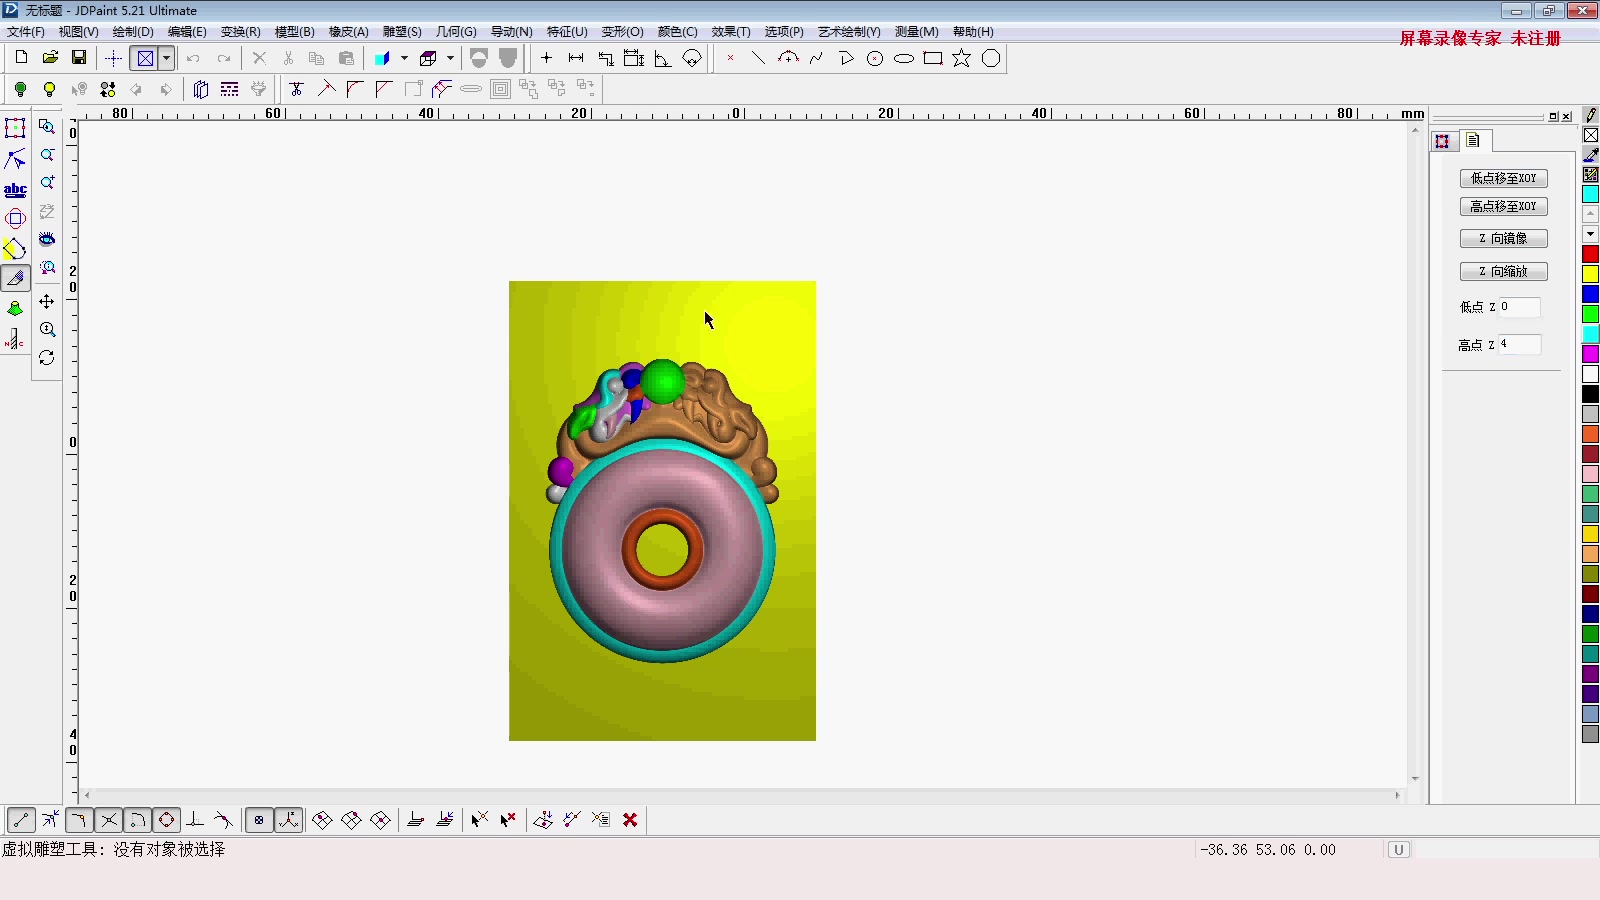Pick the black color swatch in palette

click(1590, 394)
